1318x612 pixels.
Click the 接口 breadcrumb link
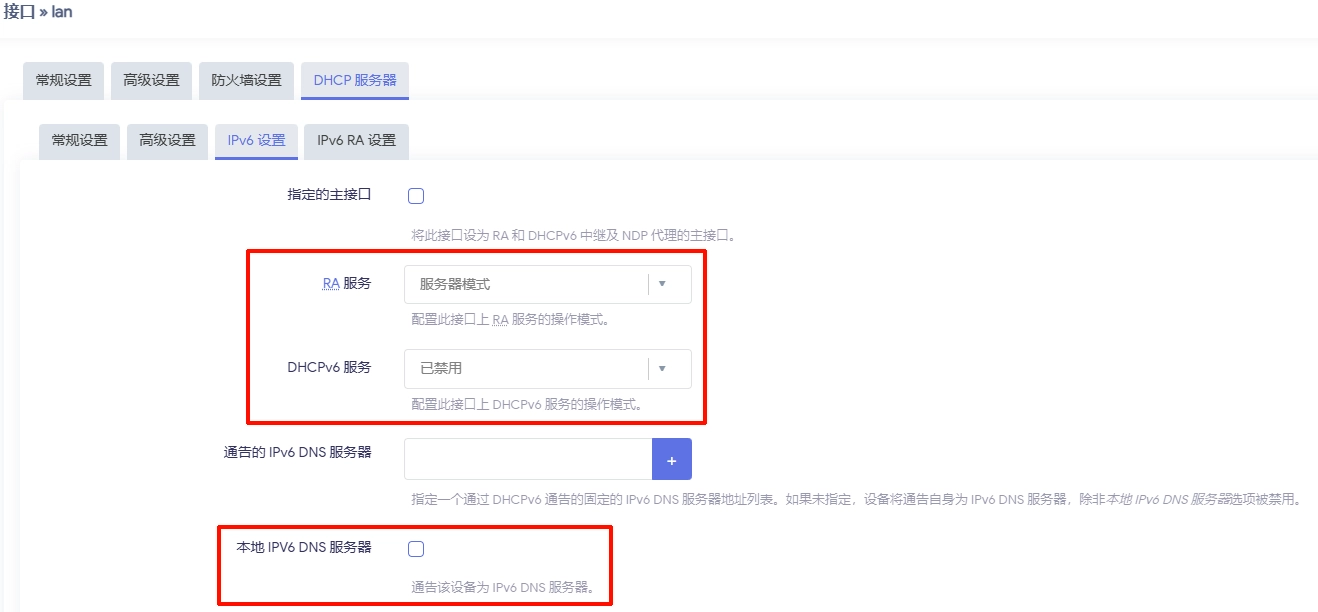pyautogui.click(x=17, y=11)
